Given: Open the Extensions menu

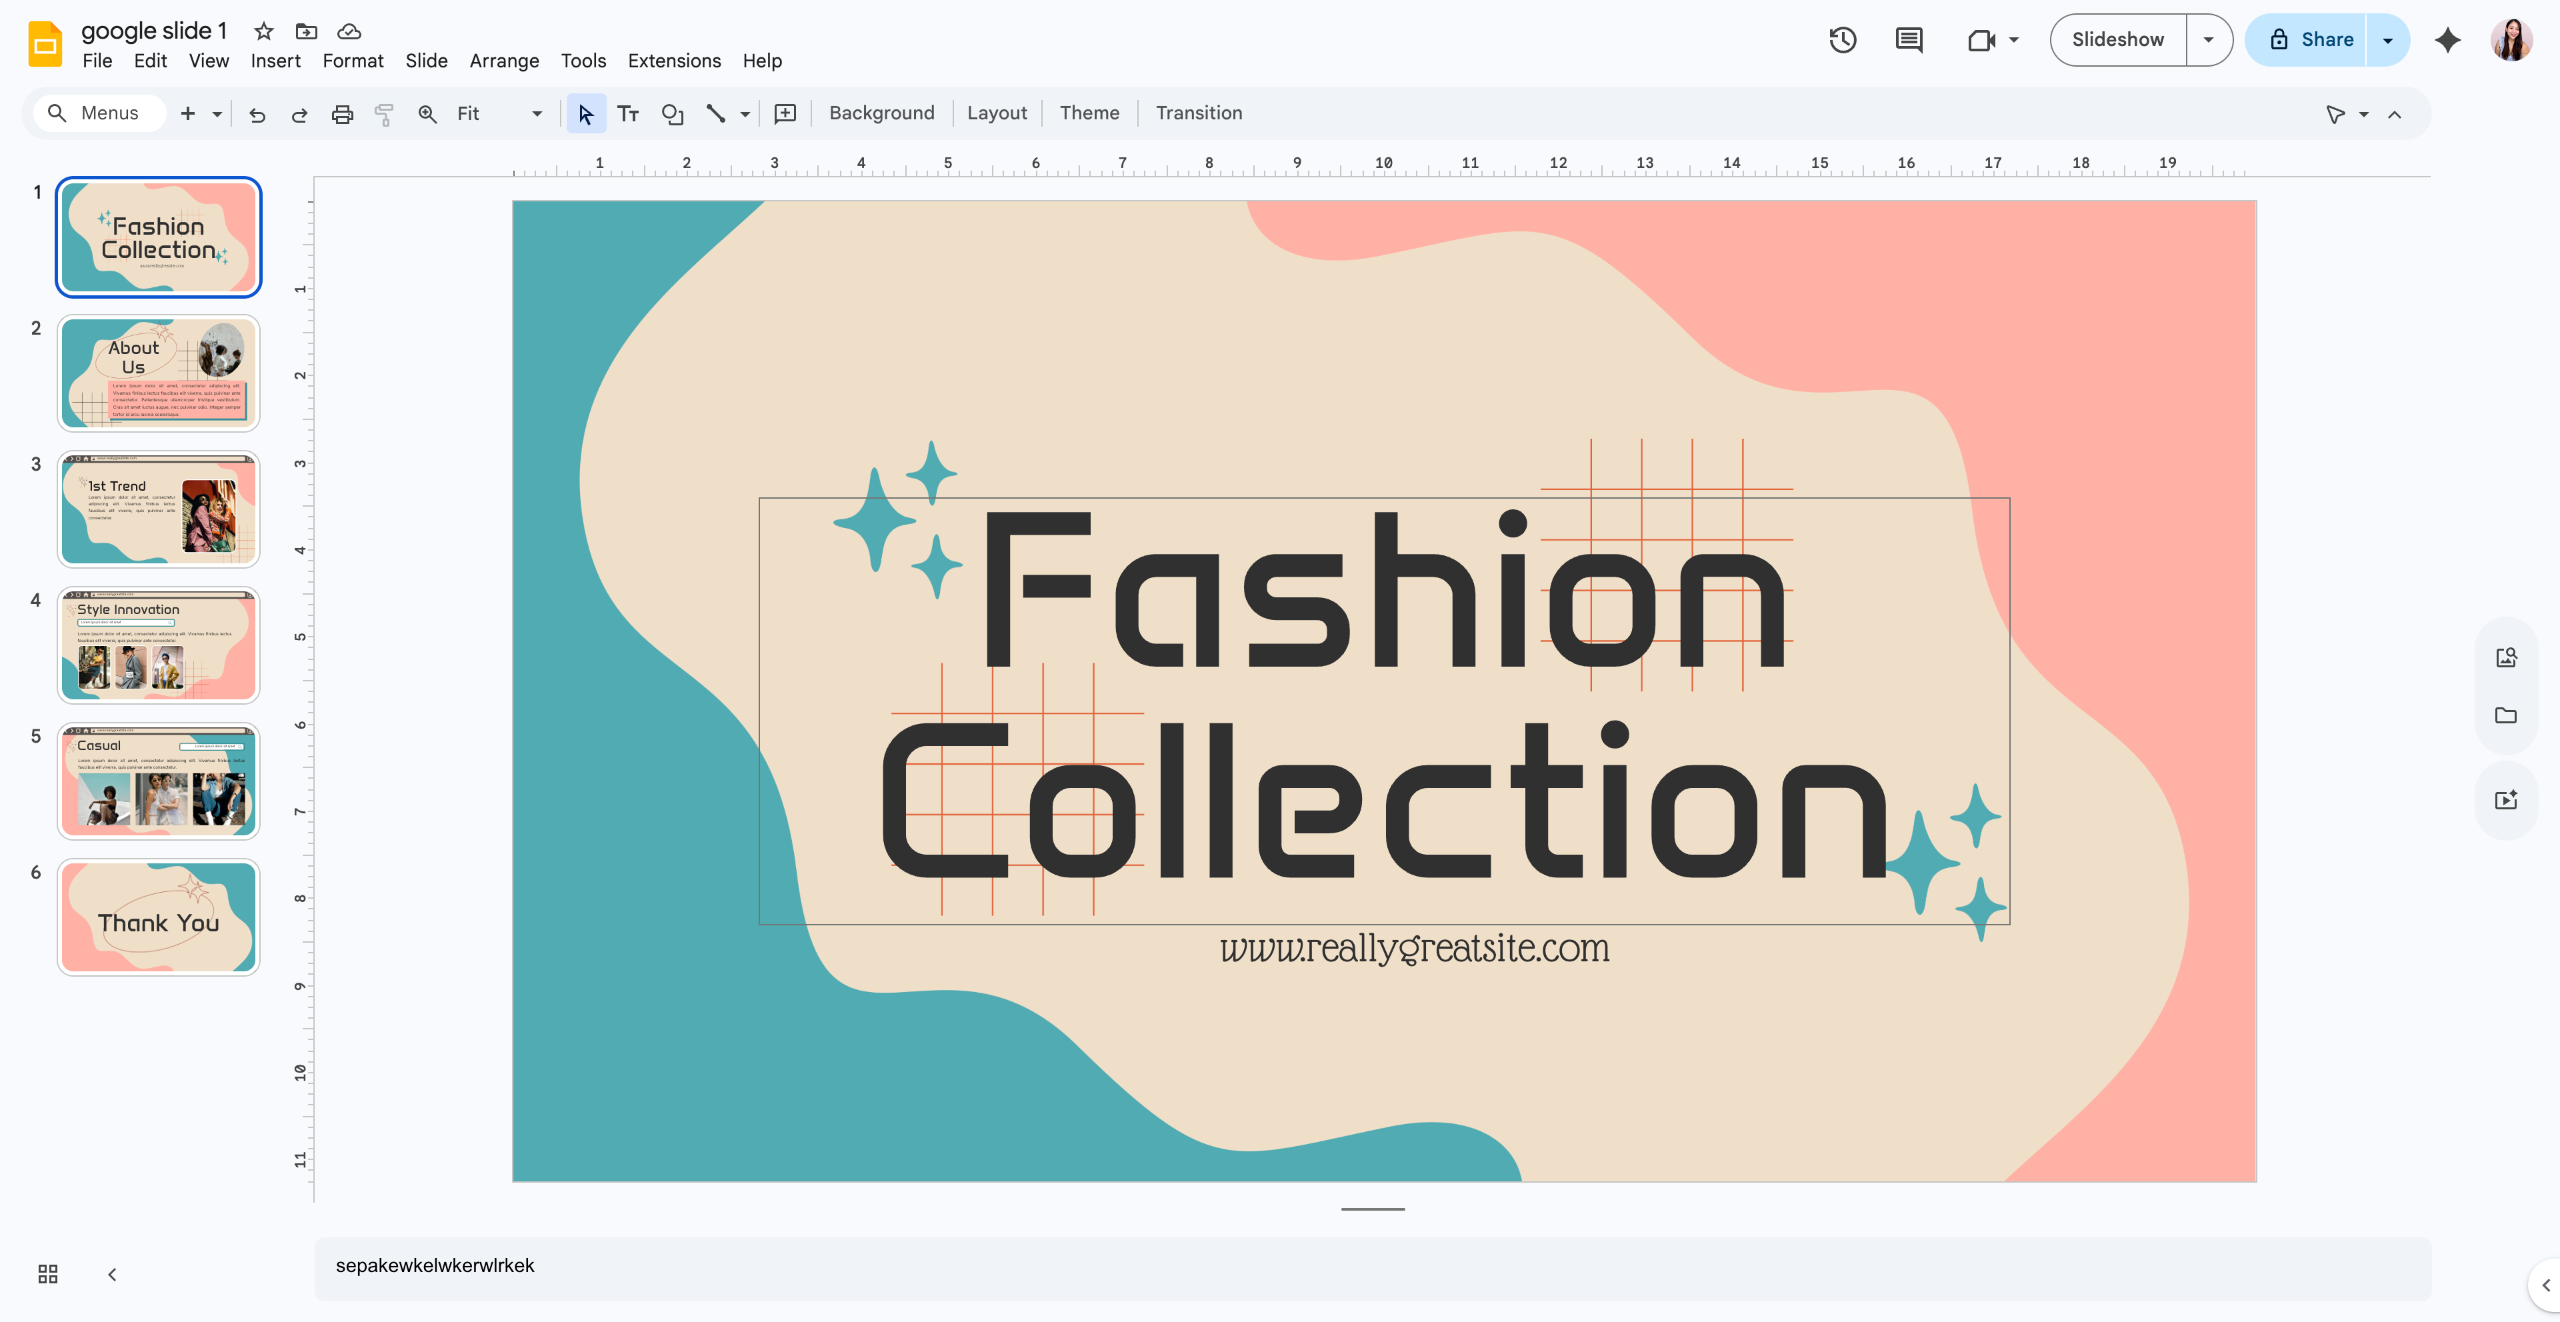Looking at the screenshot, I should pos(674,61).
